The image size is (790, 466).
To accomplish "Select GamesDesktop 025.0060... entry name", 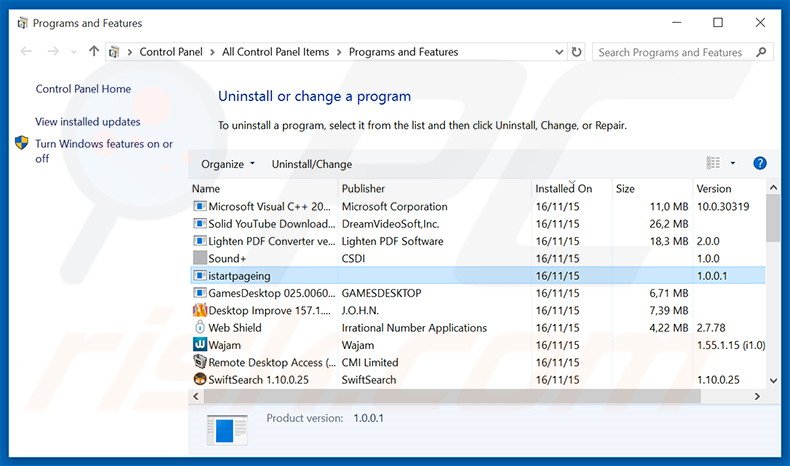I will click(272, 293).
